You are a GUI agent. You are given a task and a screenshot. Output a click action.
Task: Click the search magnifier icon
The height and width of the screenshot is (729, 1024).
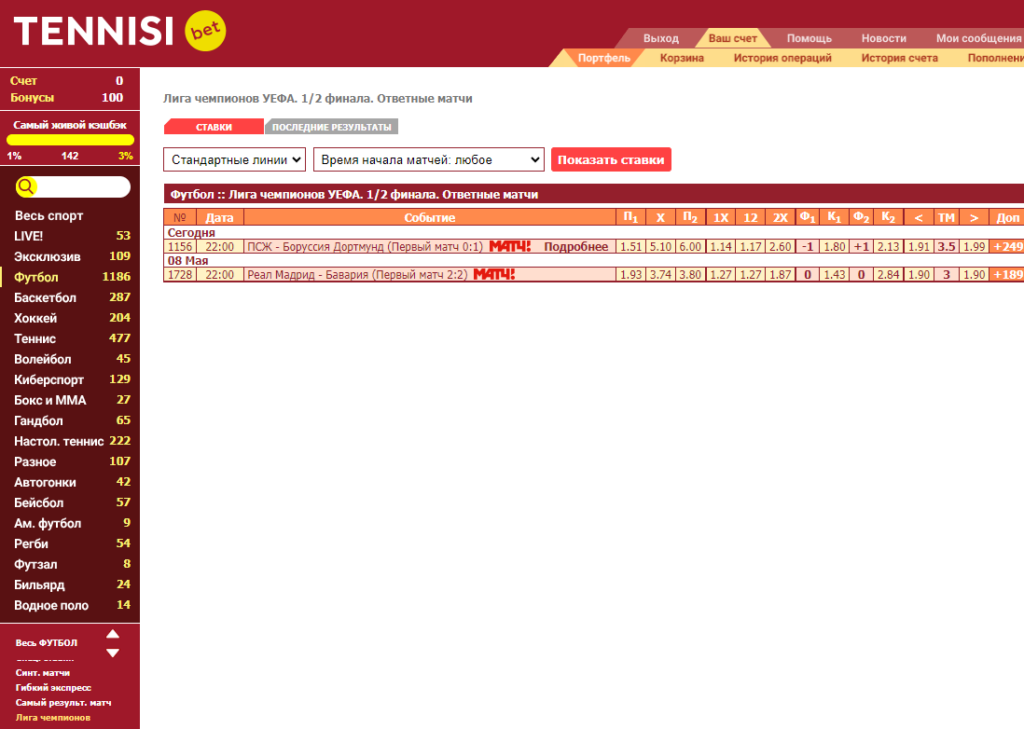(x=26, y=187)
